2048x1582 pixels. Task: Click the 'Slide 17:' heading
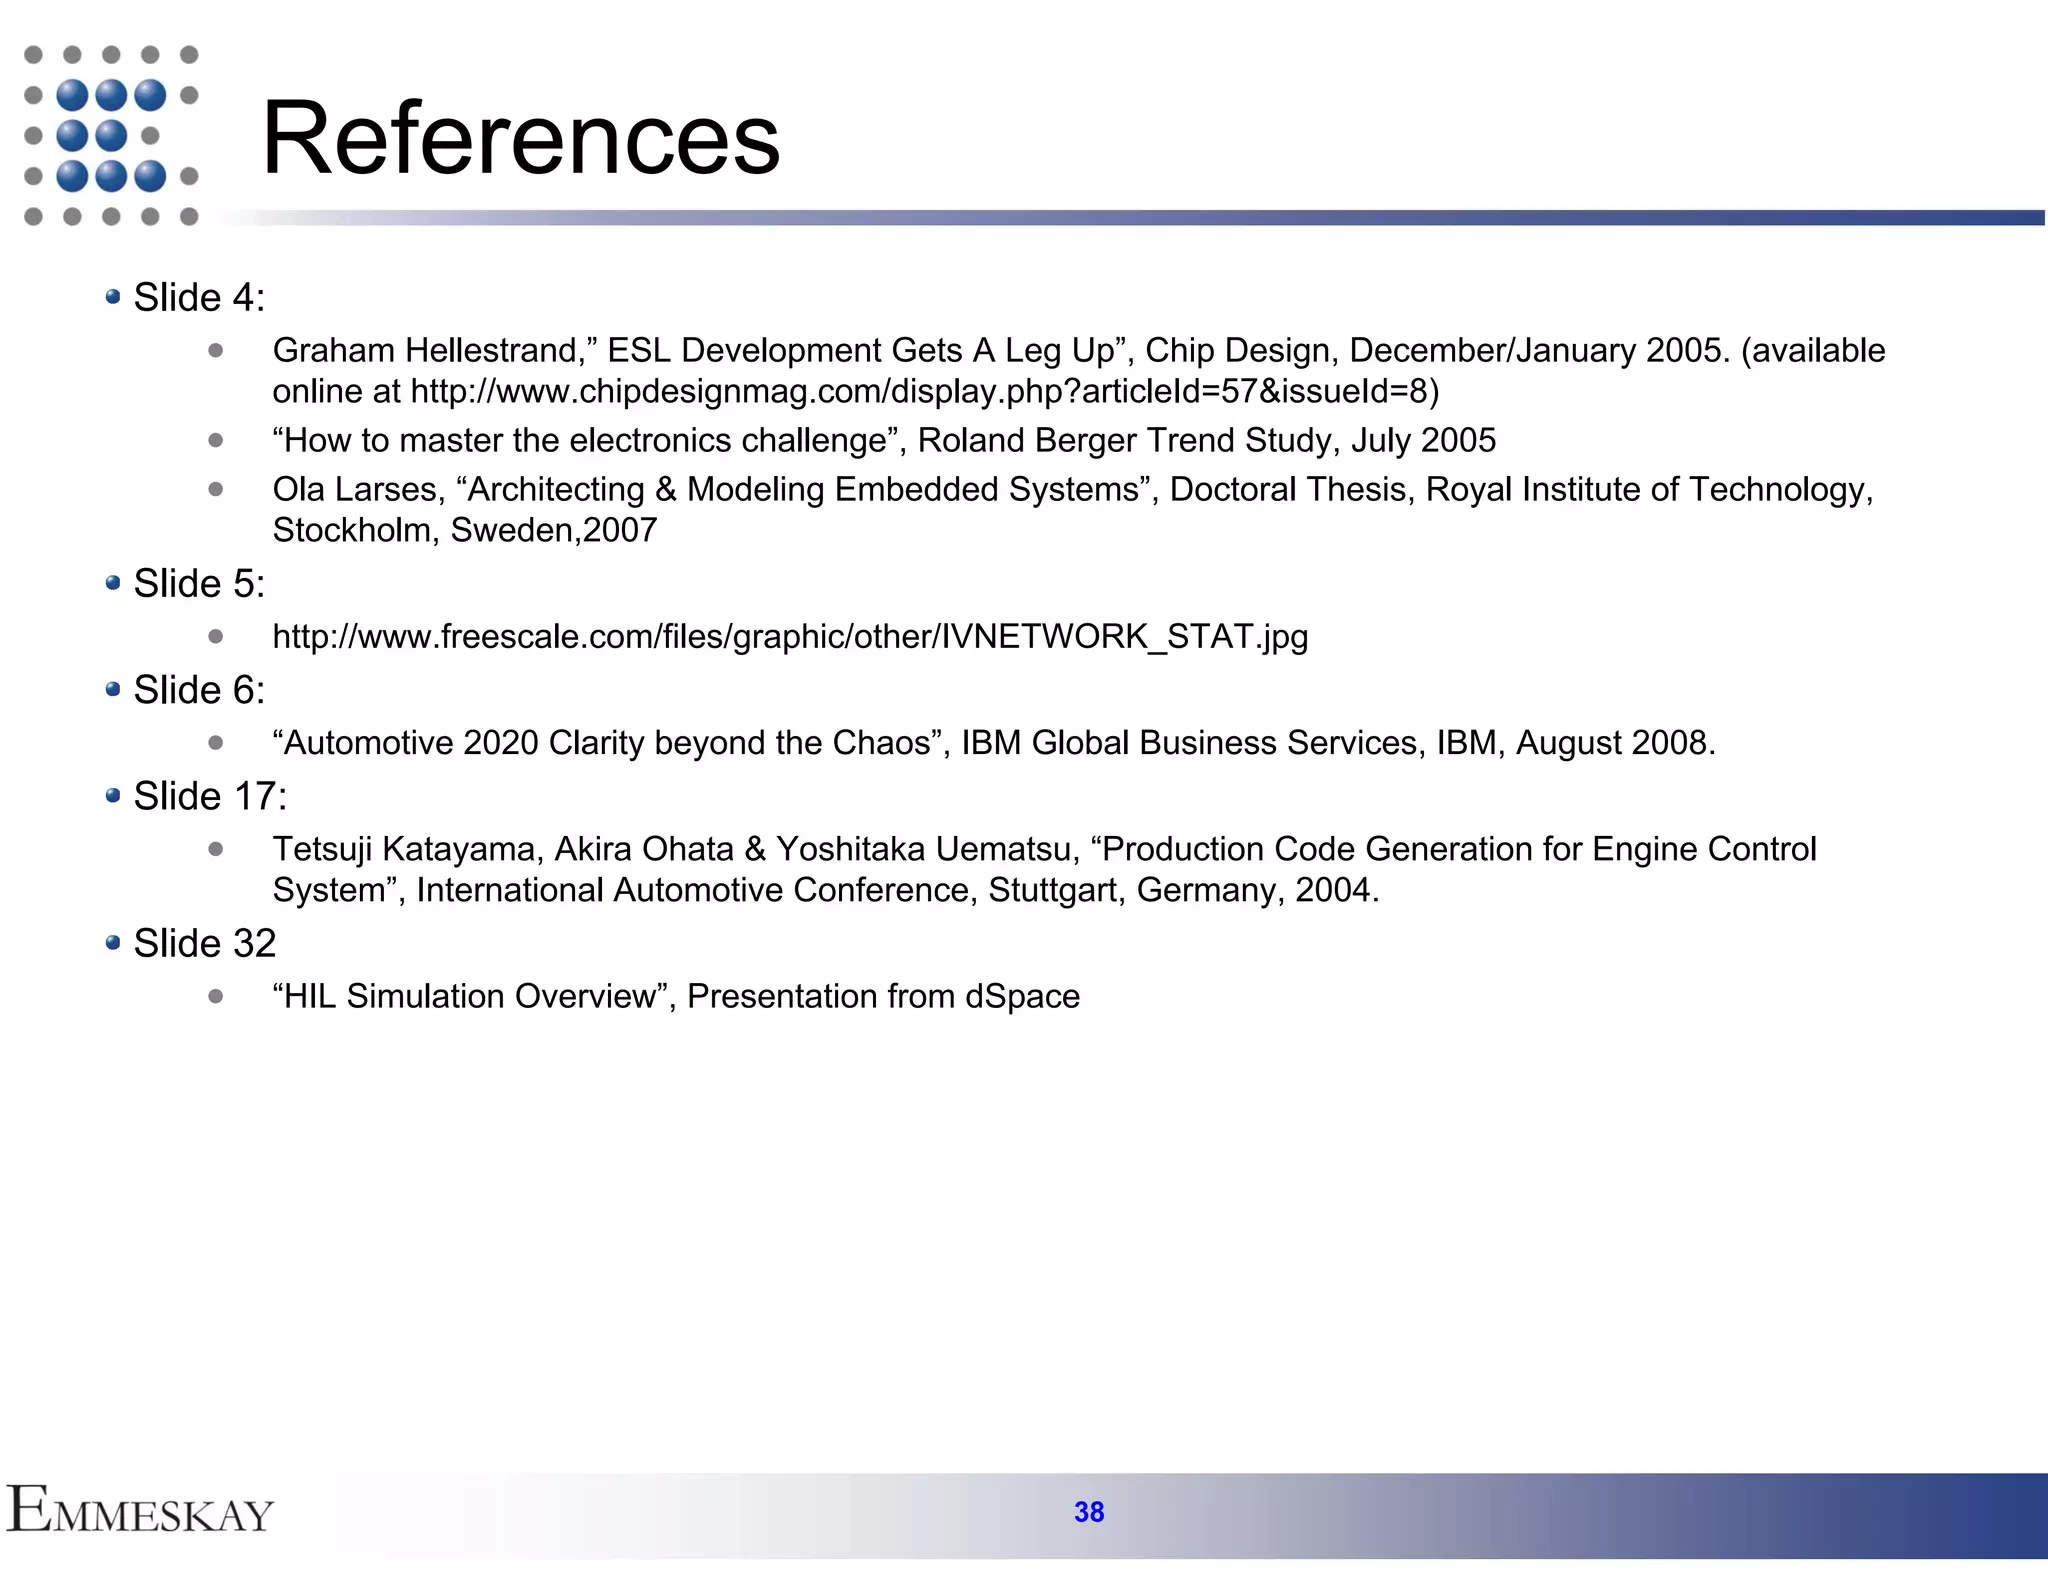[x=210, y=797]
